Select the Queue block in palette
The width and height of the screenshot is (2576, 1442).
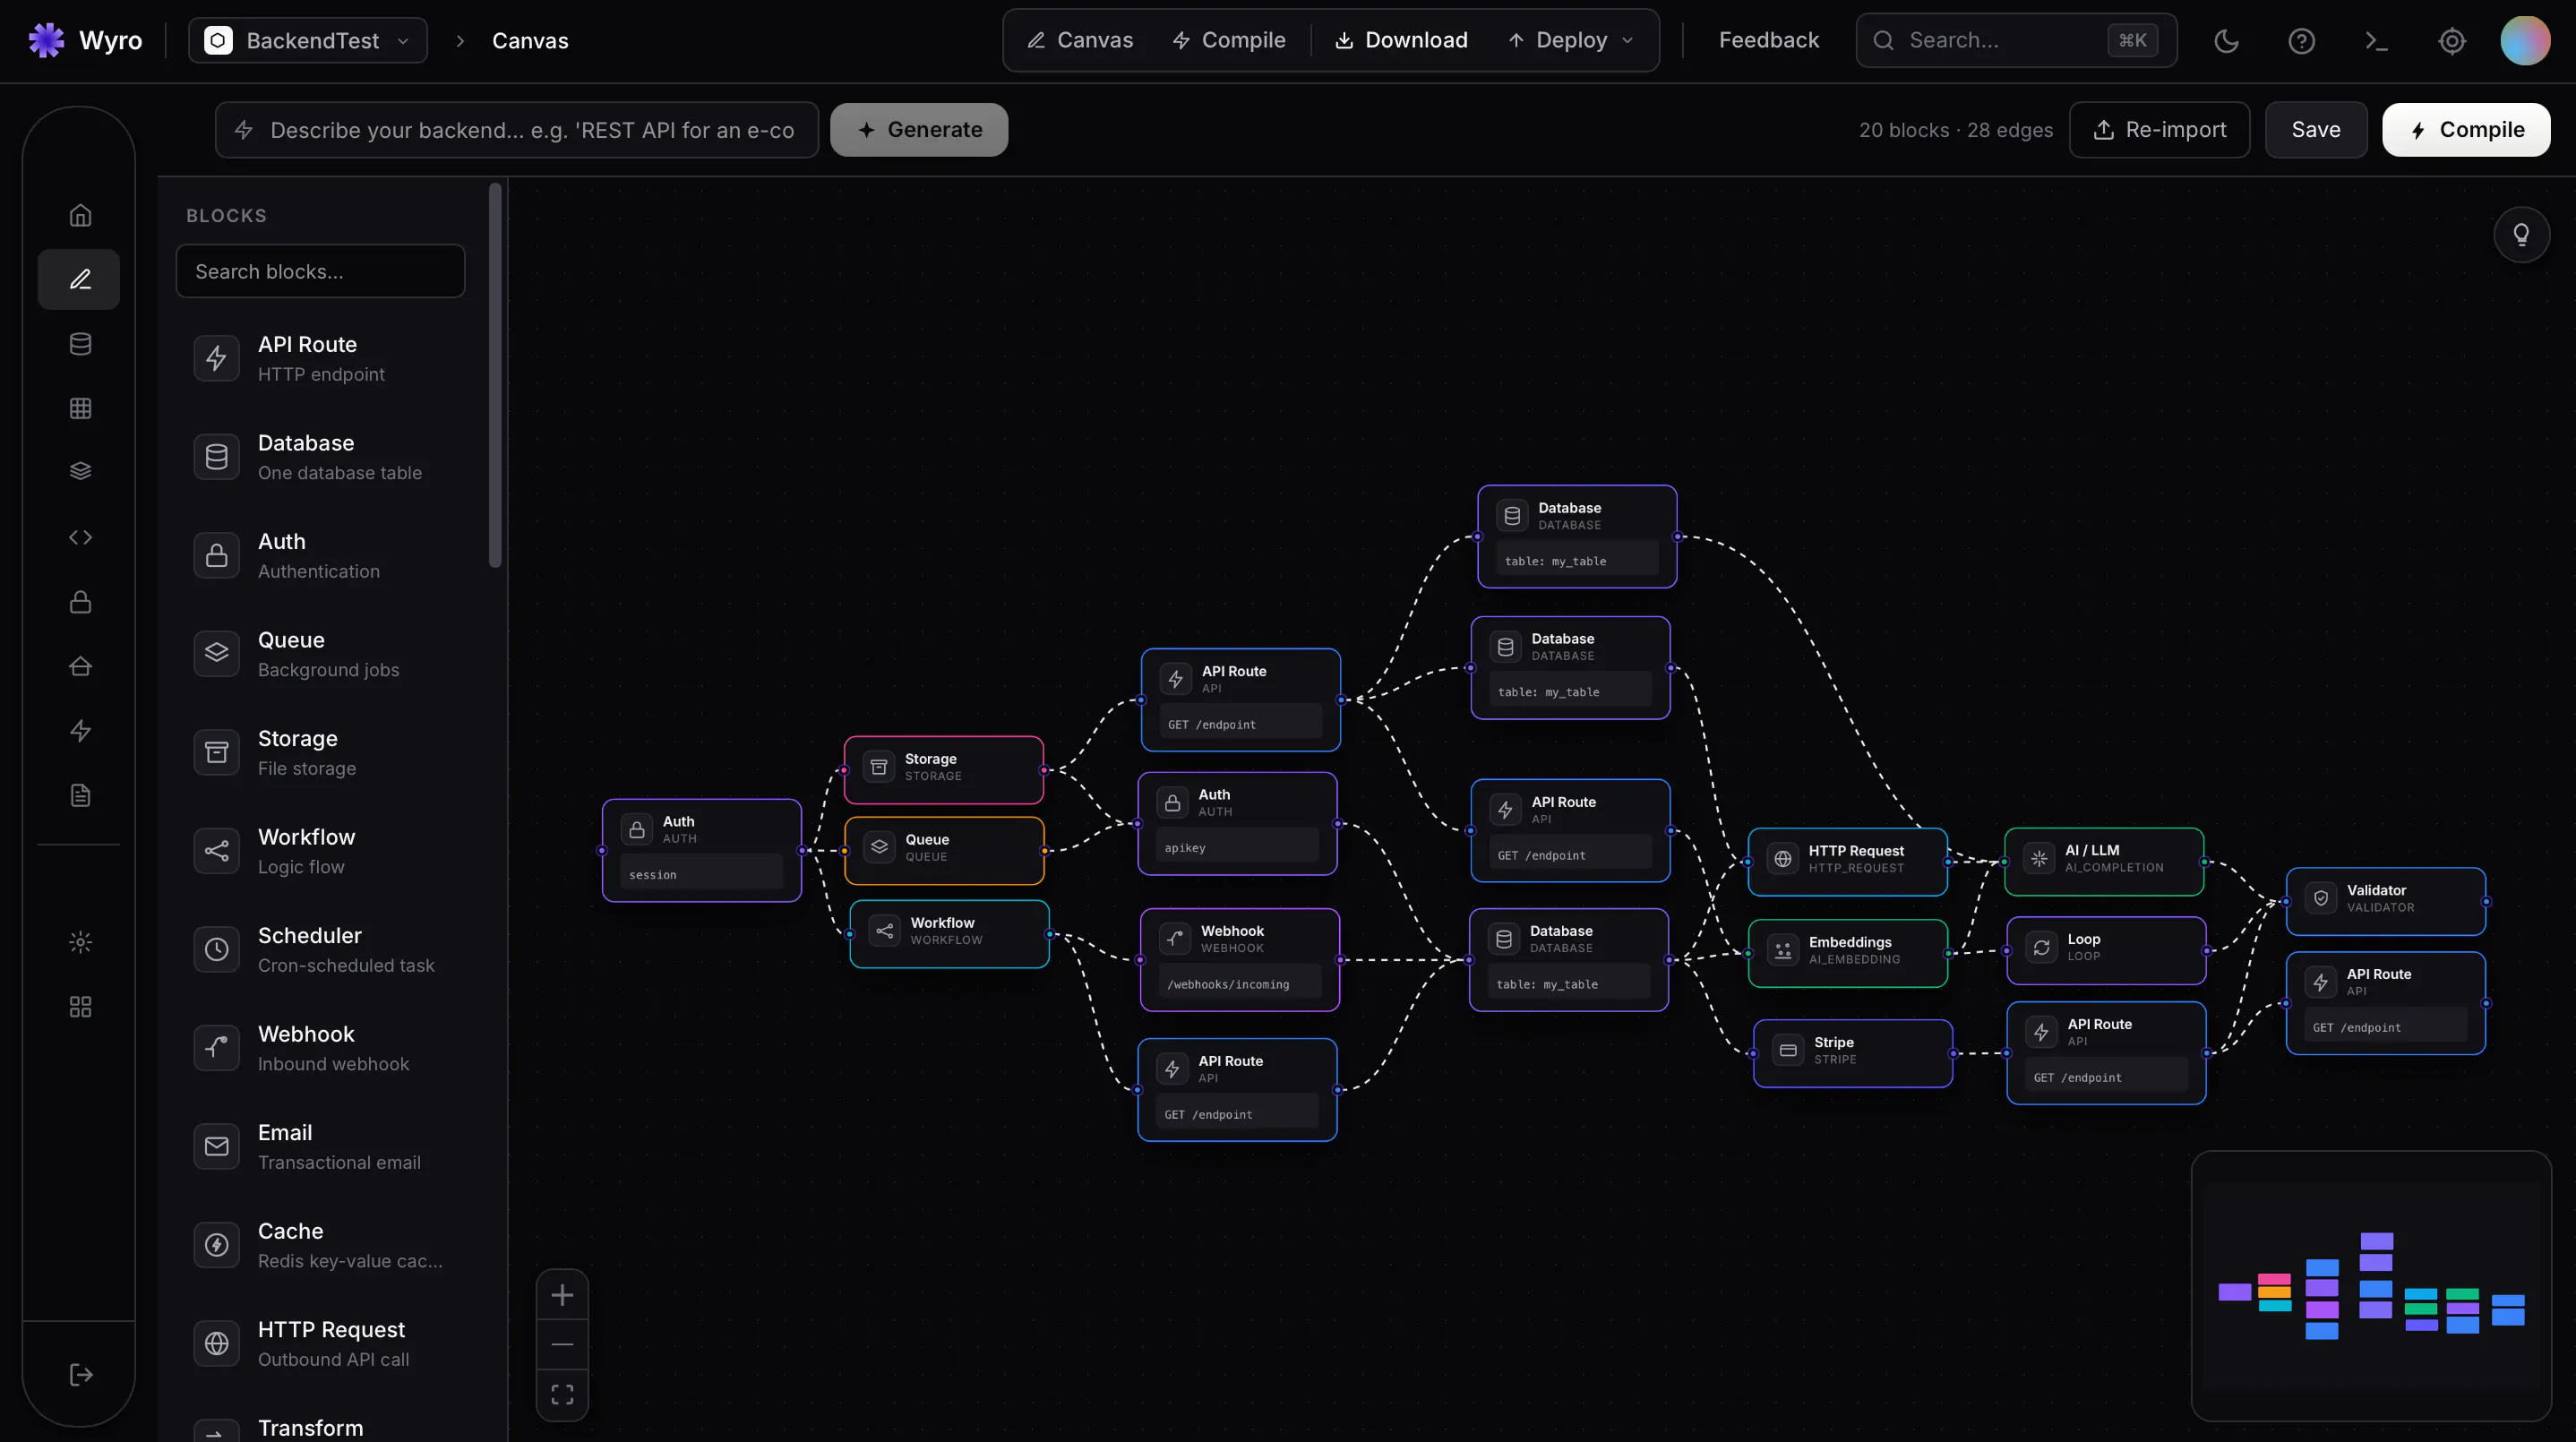(320, 654)
